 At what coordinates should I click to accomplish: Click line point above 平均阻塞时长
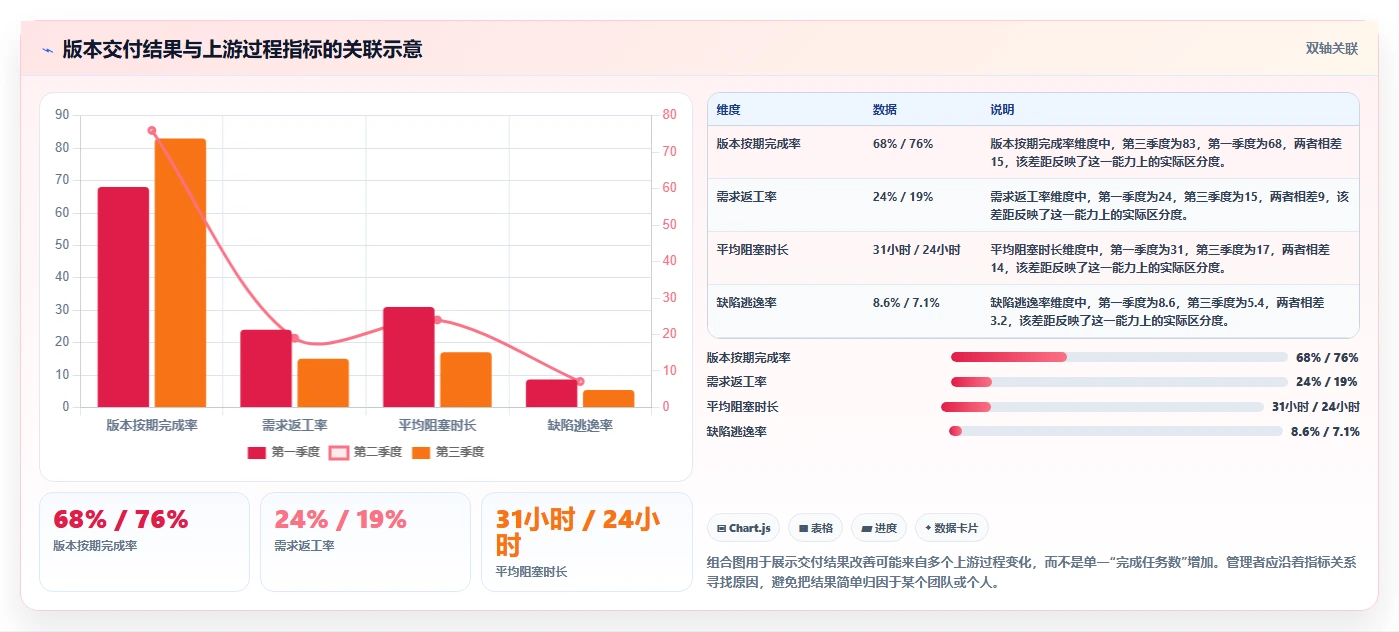437,320
